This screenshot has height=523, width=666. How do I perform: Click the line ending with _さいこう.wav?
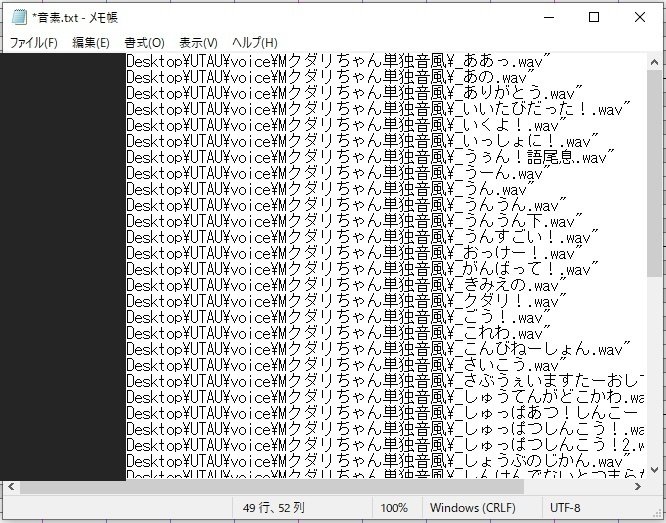coord(347,365)
